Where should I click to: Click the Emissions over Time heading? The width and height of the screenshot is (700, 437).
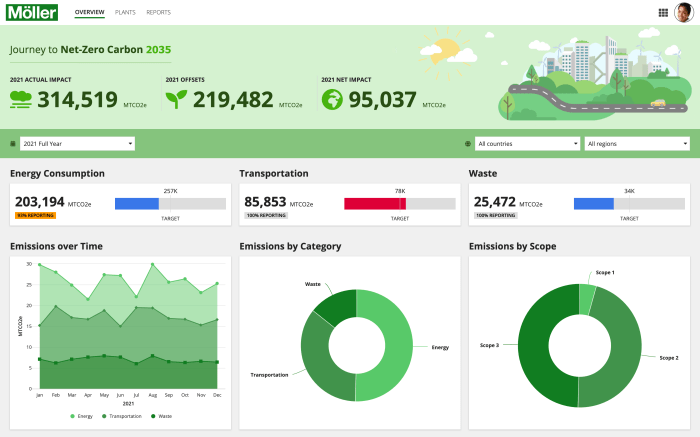pyautogui.click(x=56, y=246)
